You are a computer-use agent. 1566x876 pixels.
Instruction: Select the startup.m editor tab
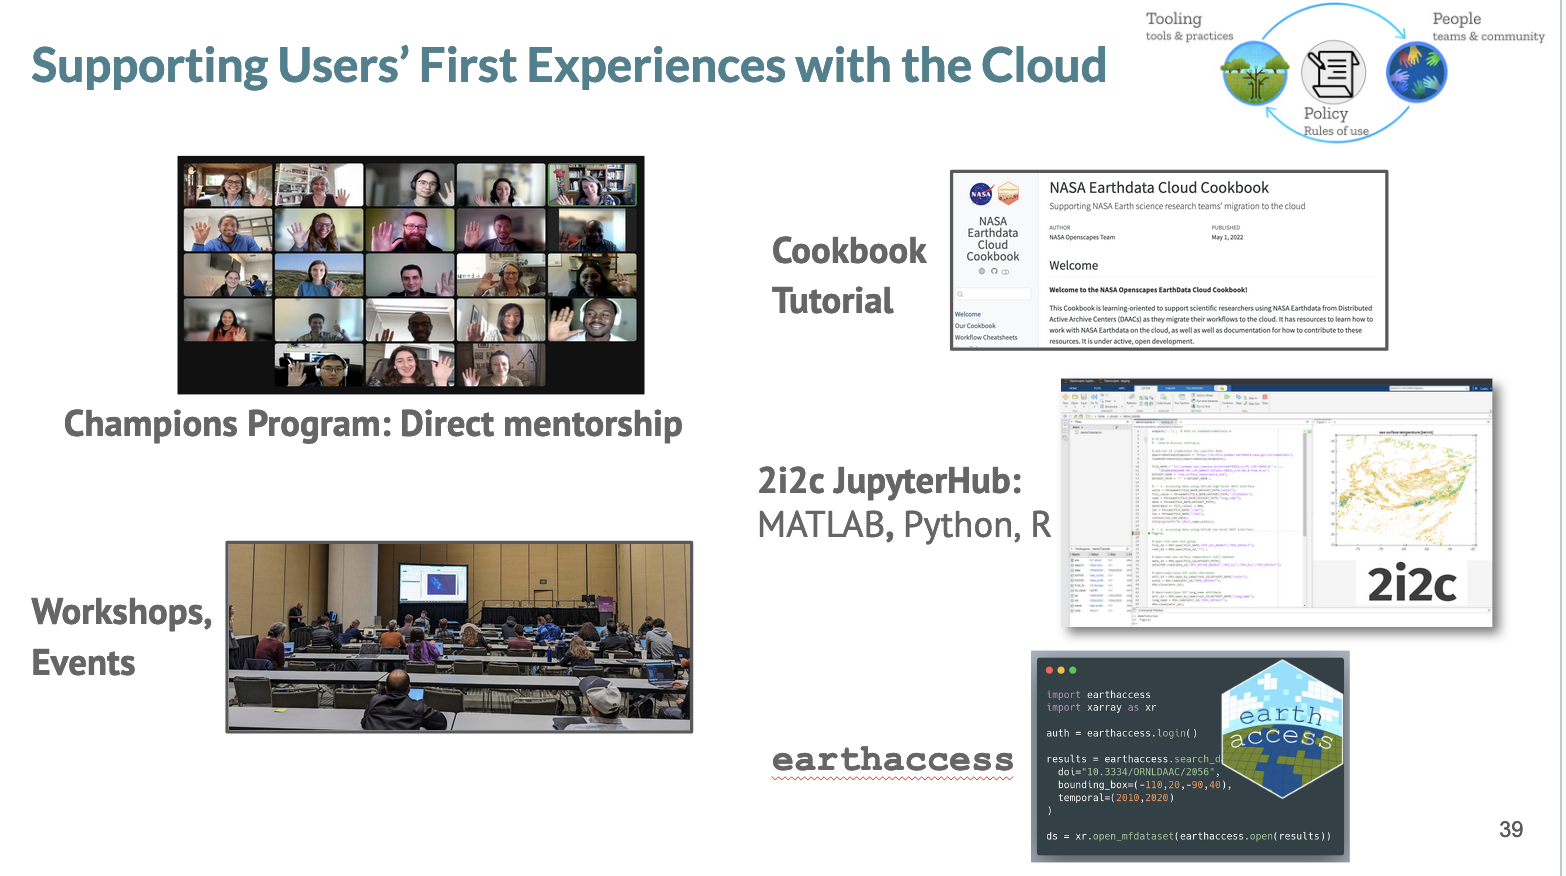pos(1167,422)
